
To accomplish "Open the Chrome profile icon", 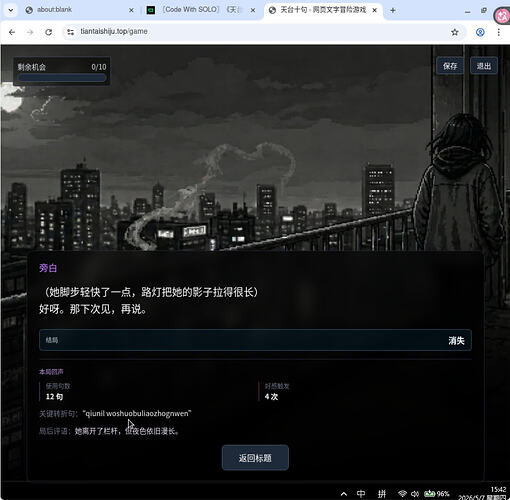I will (480, 32).
